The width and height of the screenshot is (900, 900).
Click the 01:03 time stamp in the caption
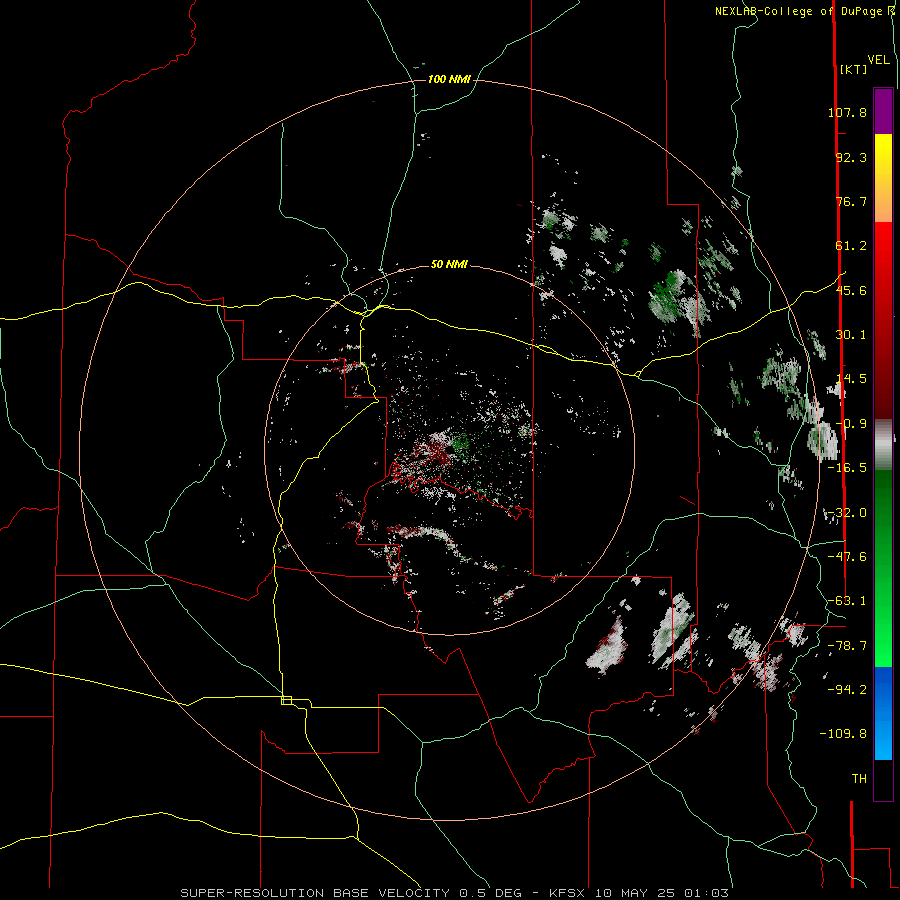coord(708,893)
